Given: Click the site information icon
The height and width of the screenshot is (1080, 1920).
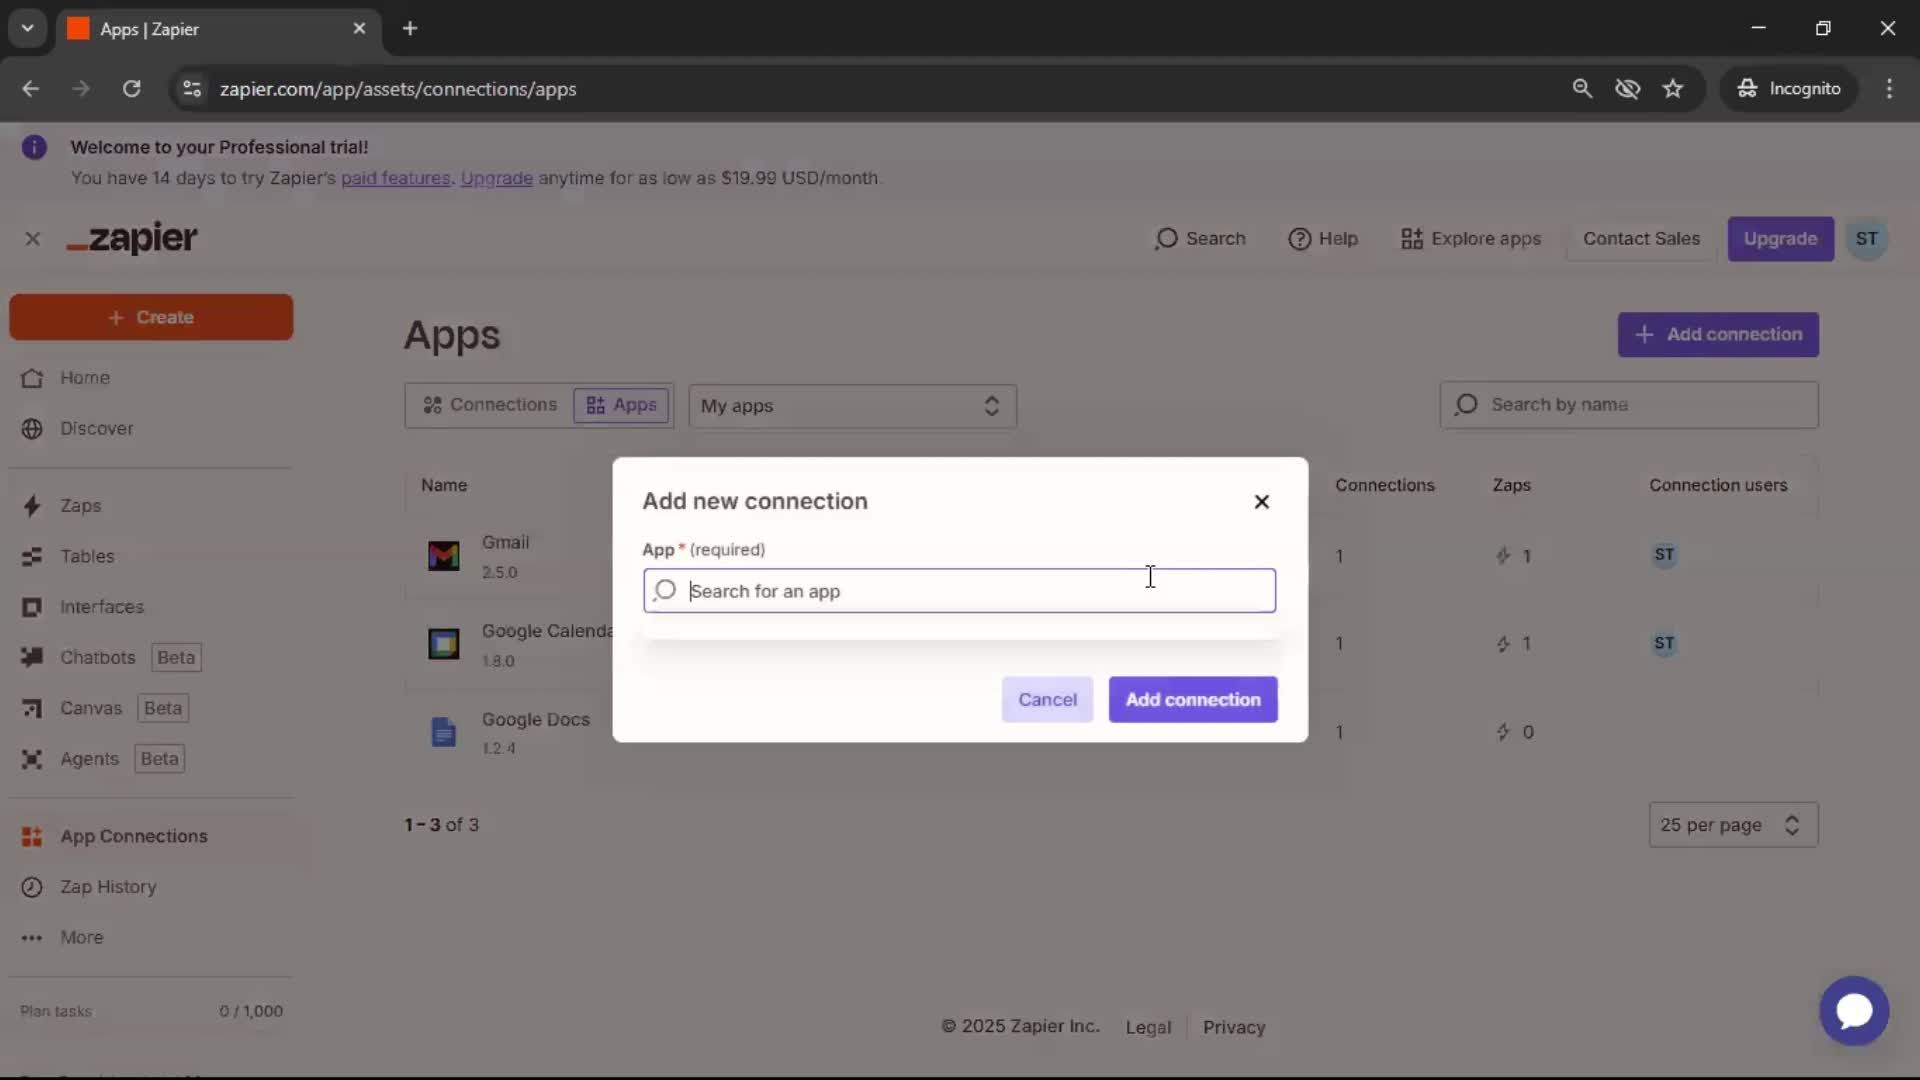Looking at the screenshot, I should (192, 89).
